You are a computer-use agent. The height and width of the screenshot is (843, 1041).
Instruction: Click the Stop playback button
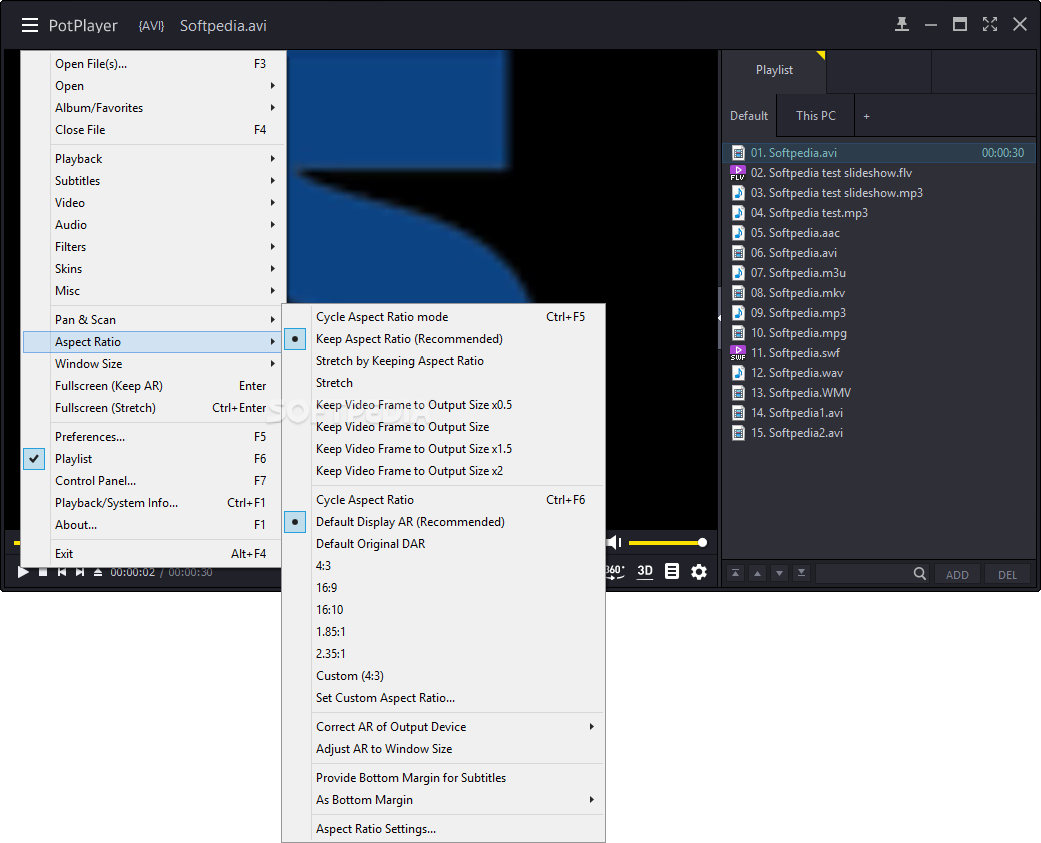pos(42,572)
